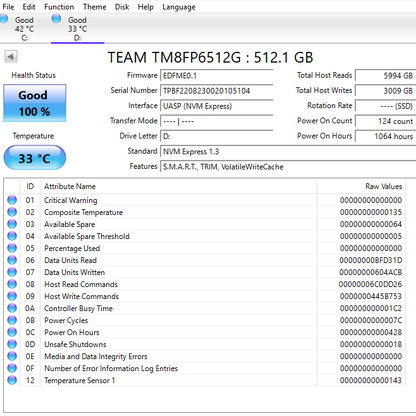Open the File menu

pos(8,7)
